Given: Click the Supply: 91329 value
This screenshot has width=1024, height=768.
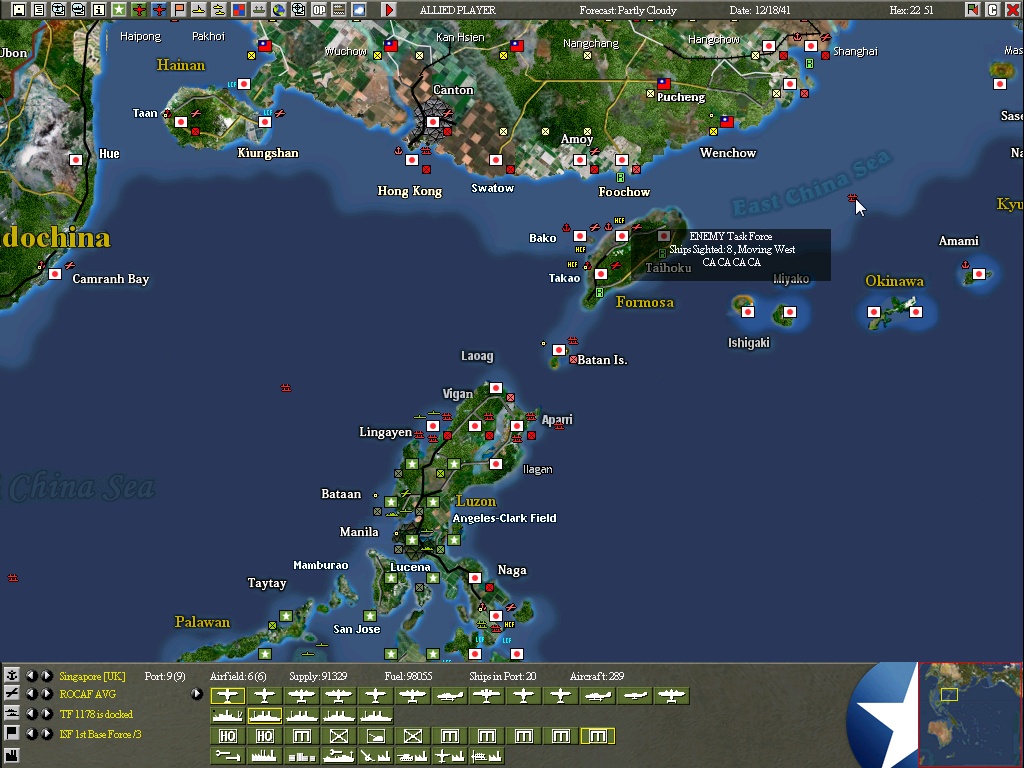Looking at the screenshot, I should tap(318, 676).
